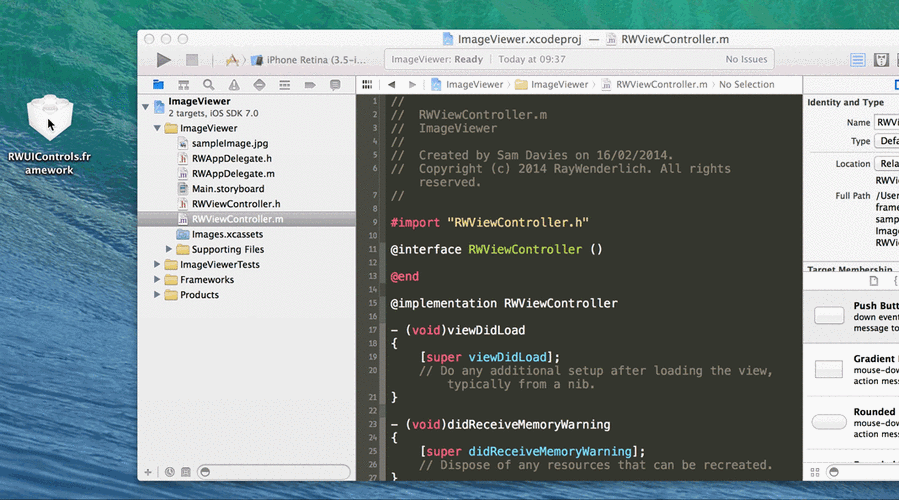The height and width of the screenshot is (500, 899).
Task: Select the Standard editor button
Action: tap(858, 60)
